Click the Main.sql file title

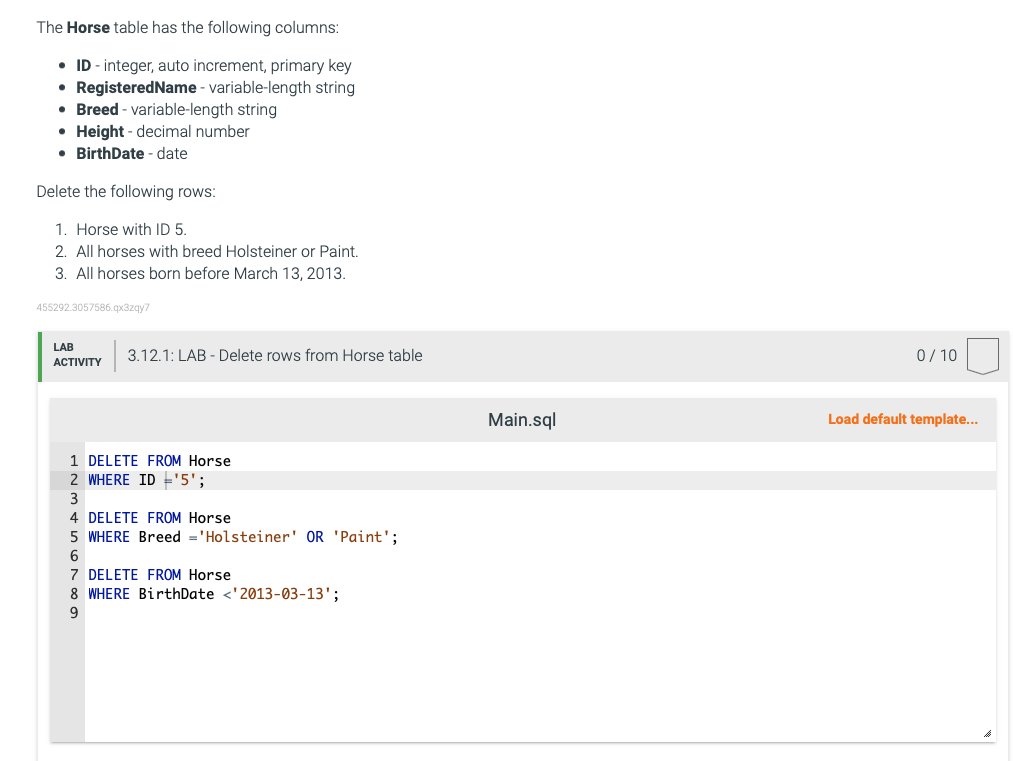[x=521, y=420]
